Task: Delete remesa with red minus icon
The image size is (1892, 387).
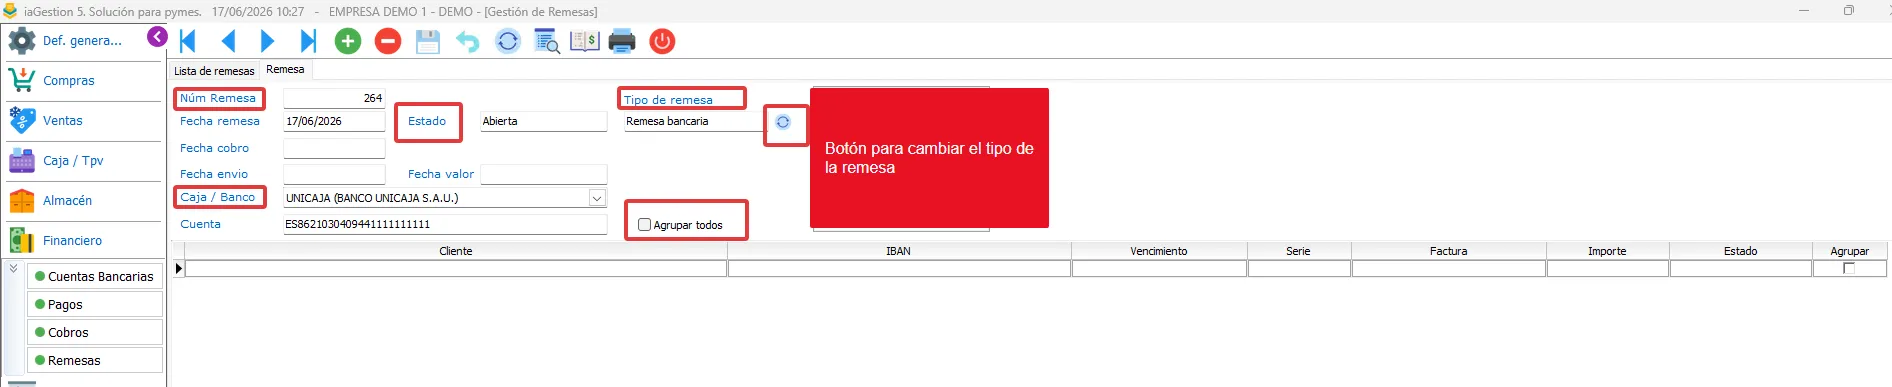Action: [388, 41]
